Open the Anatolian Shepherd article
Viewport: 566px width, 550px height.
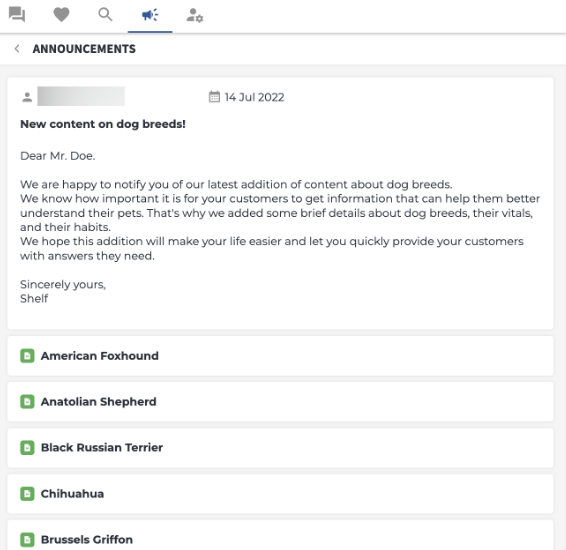point(280,402)
